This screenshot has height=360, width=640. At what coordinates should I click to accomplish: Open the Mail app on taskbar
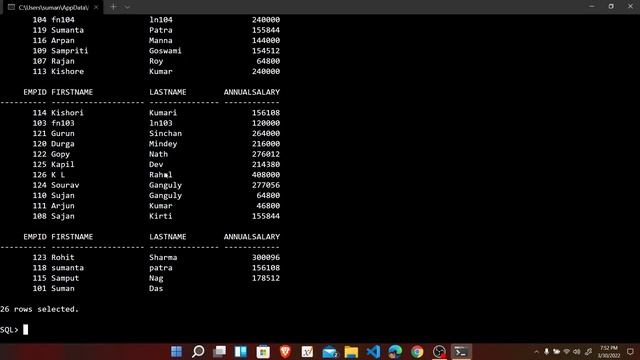(x=329, y=351)
